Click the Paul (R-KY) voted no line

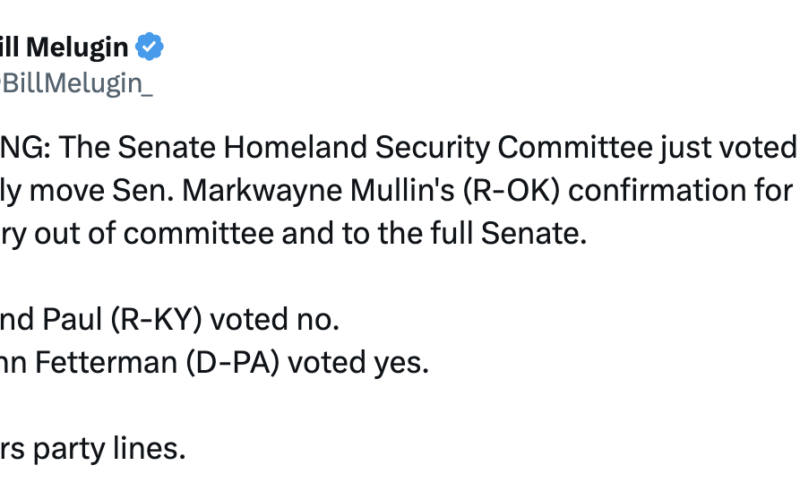[170, 320]
